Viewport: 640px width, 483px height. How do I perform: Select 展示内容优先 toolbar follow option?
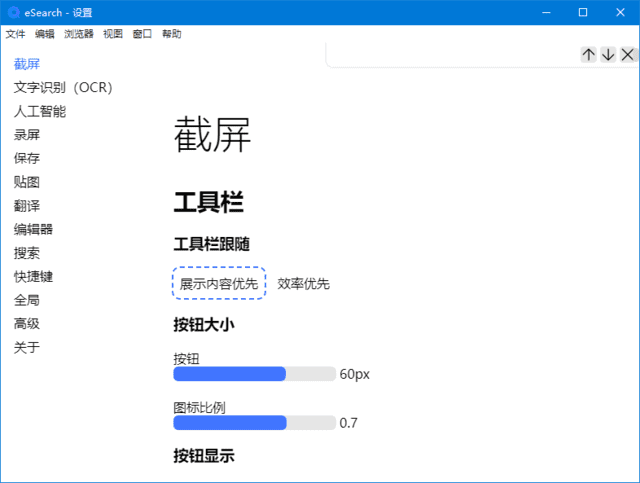[x=218, y=284]
